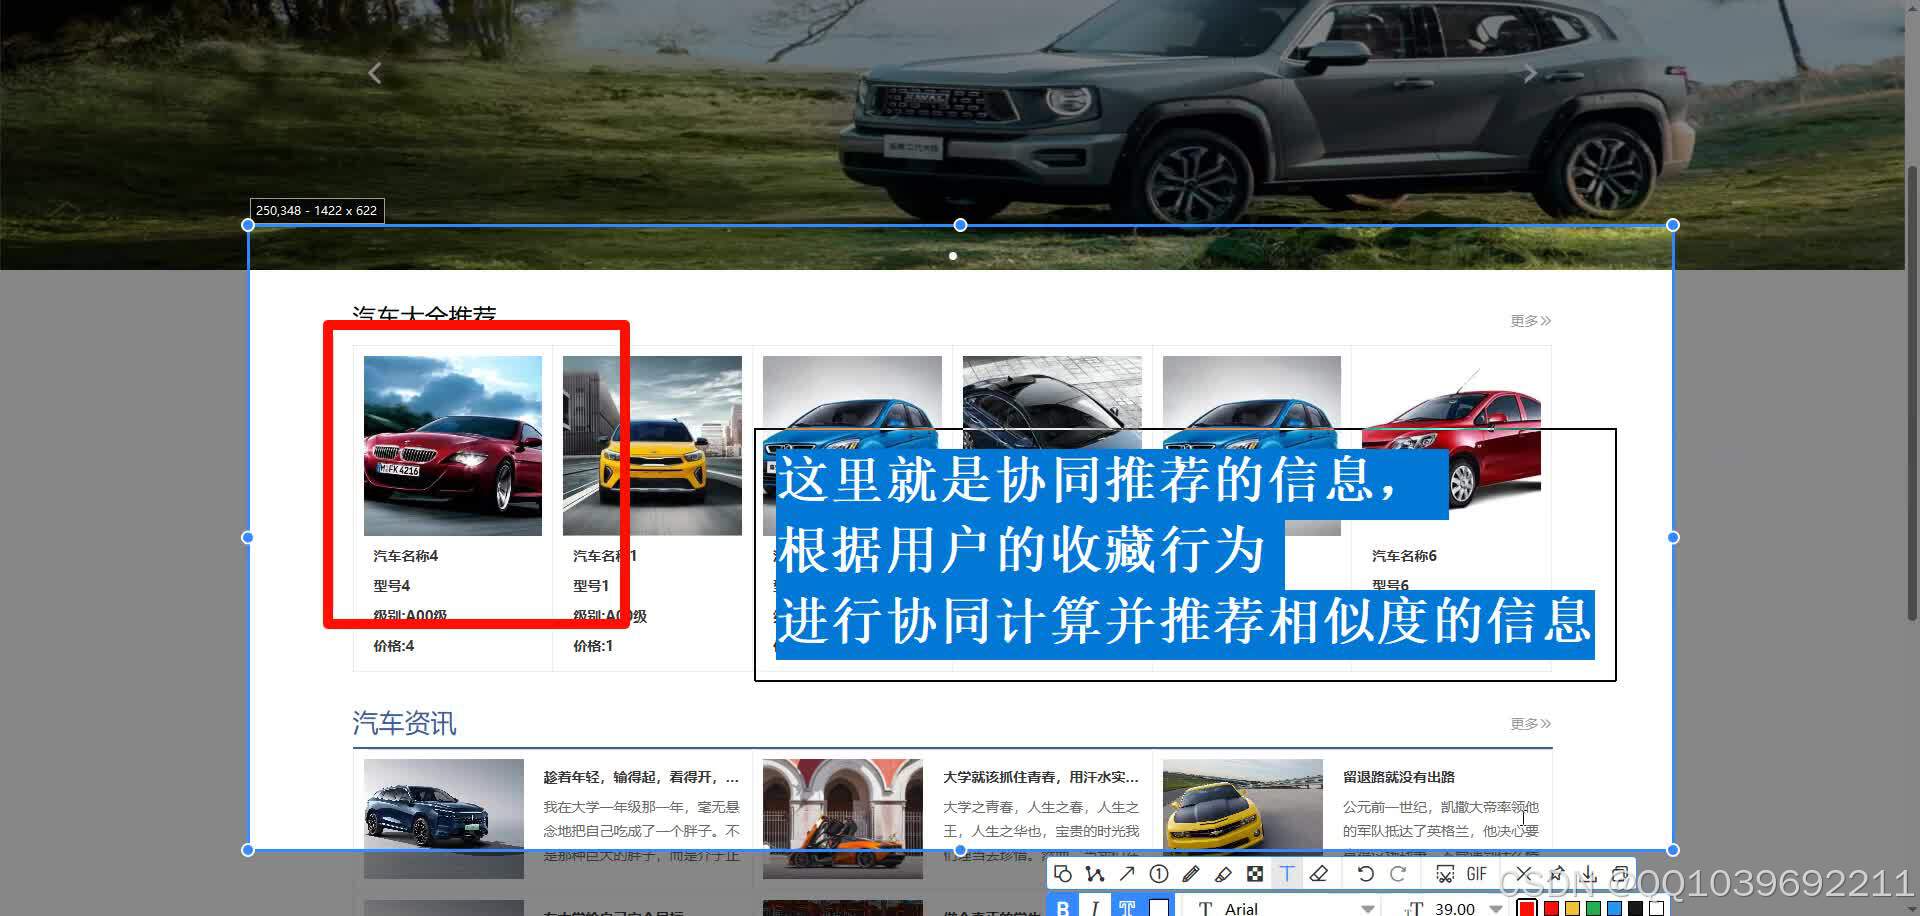Pick the green color swatch
Screen dimensions: 1920x916
(1593, 908)
